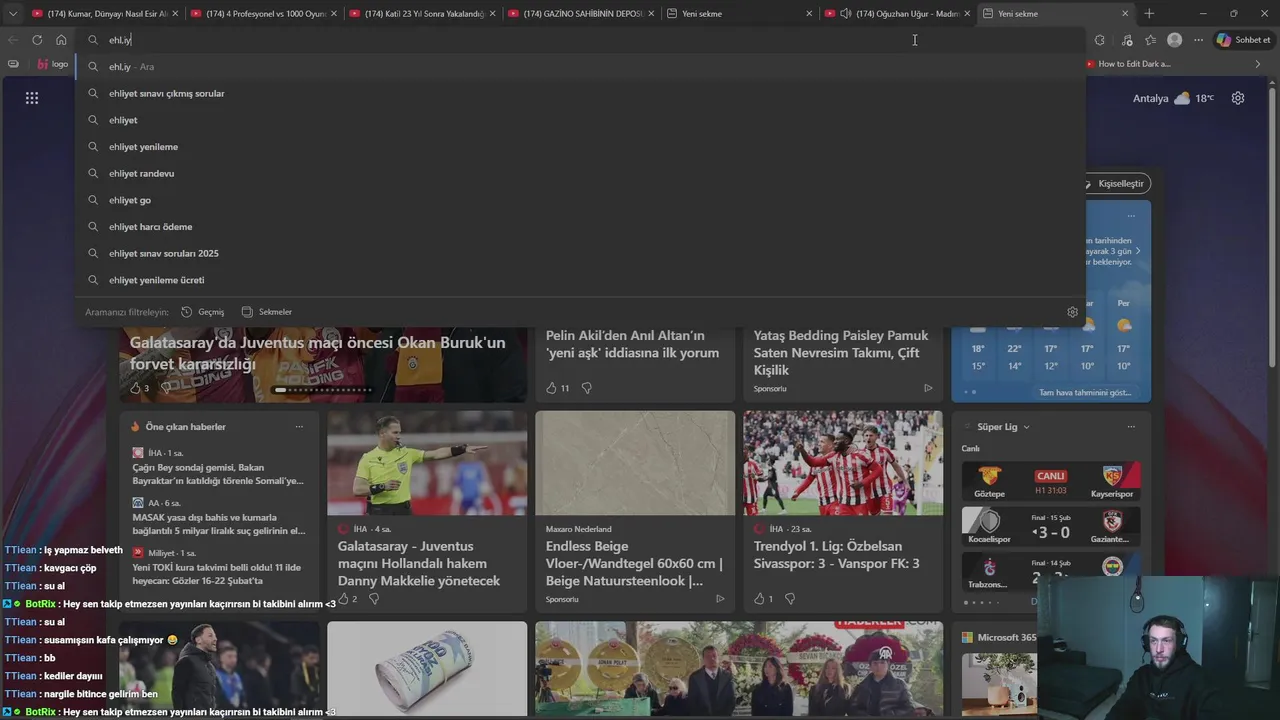Viewport: 1280px width, 720px height.
Task: Dislike the Pelin Akil story thumbs-down
Action: click(x=587, y=388)
